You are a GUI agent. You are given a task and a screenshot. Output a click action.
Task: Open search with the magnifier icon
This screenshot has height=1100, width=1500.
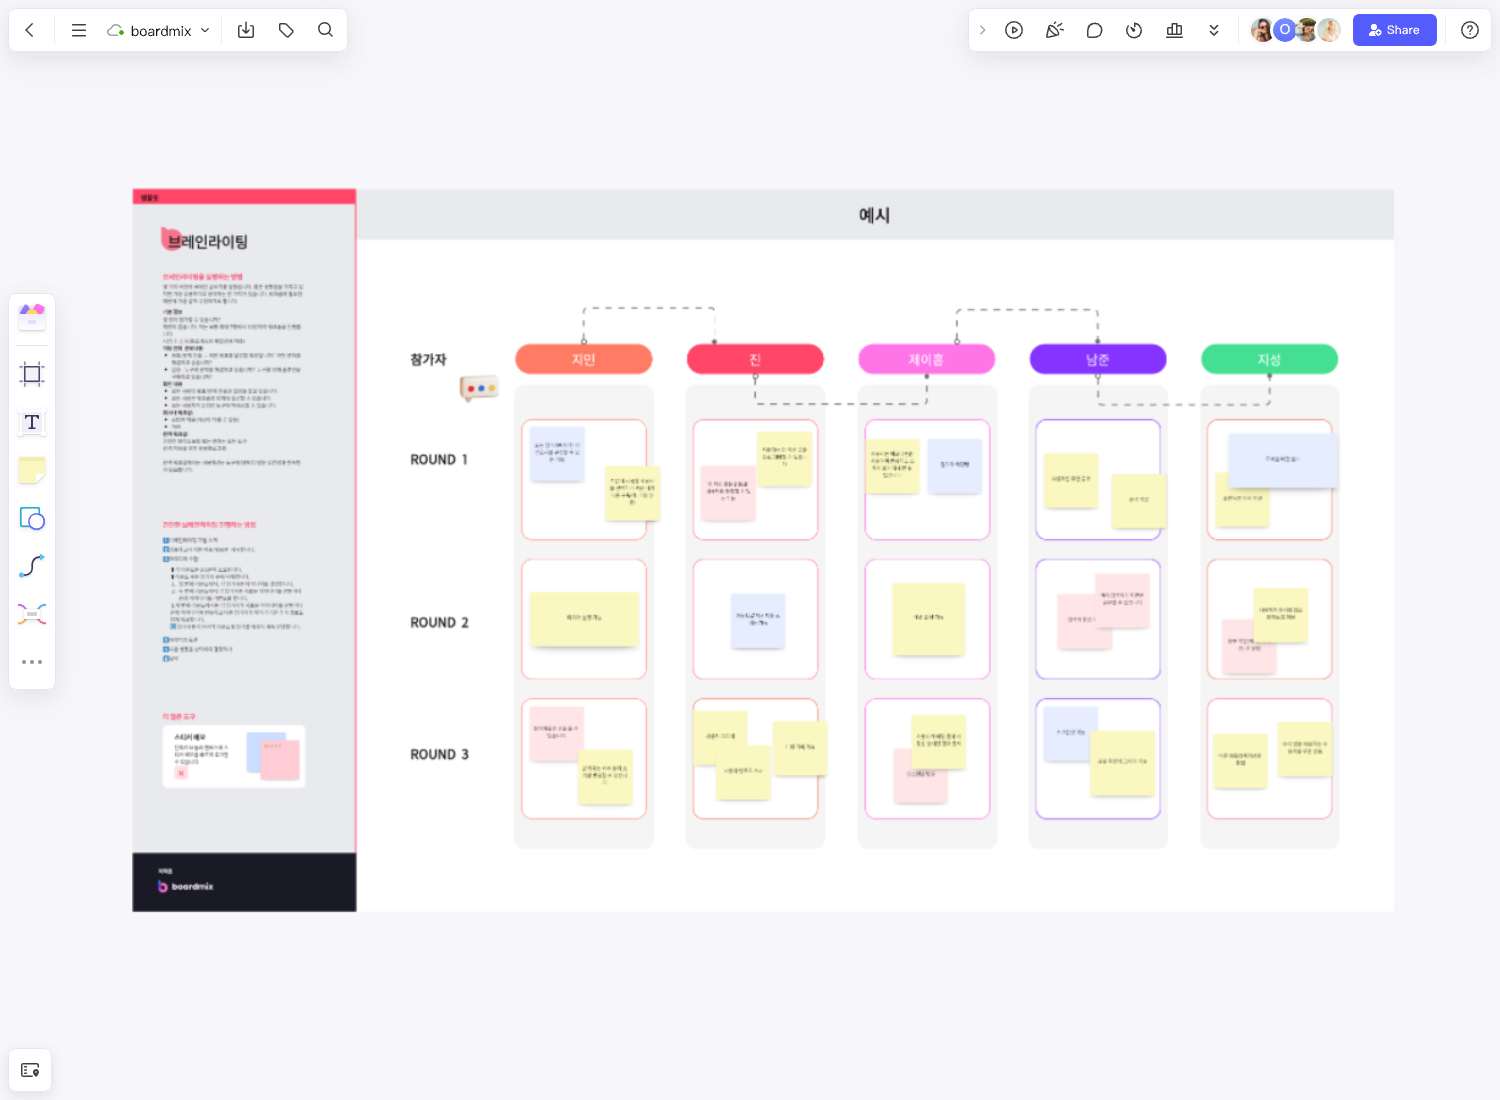(x=325, y=30)
